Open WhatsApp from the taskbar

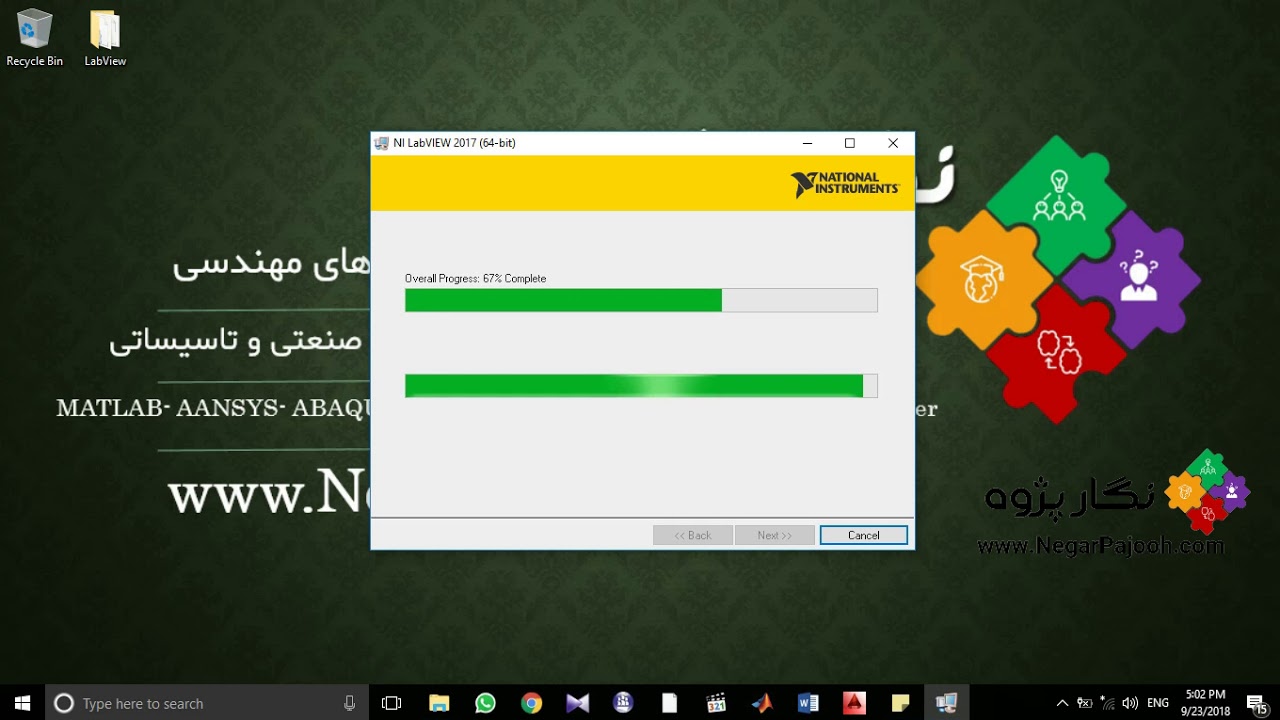(x=485, y=703)
